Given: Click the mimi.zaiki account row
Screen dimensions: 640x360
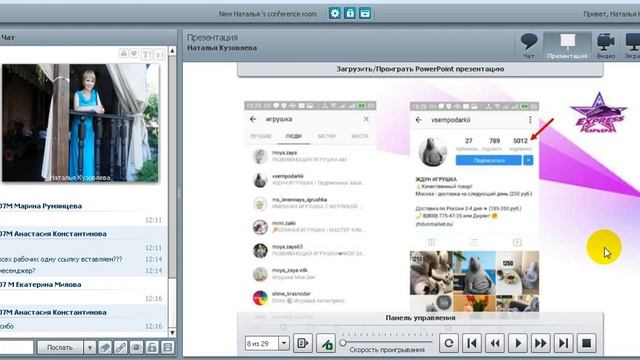Looking at the screenshot, I should coord(310,227).
